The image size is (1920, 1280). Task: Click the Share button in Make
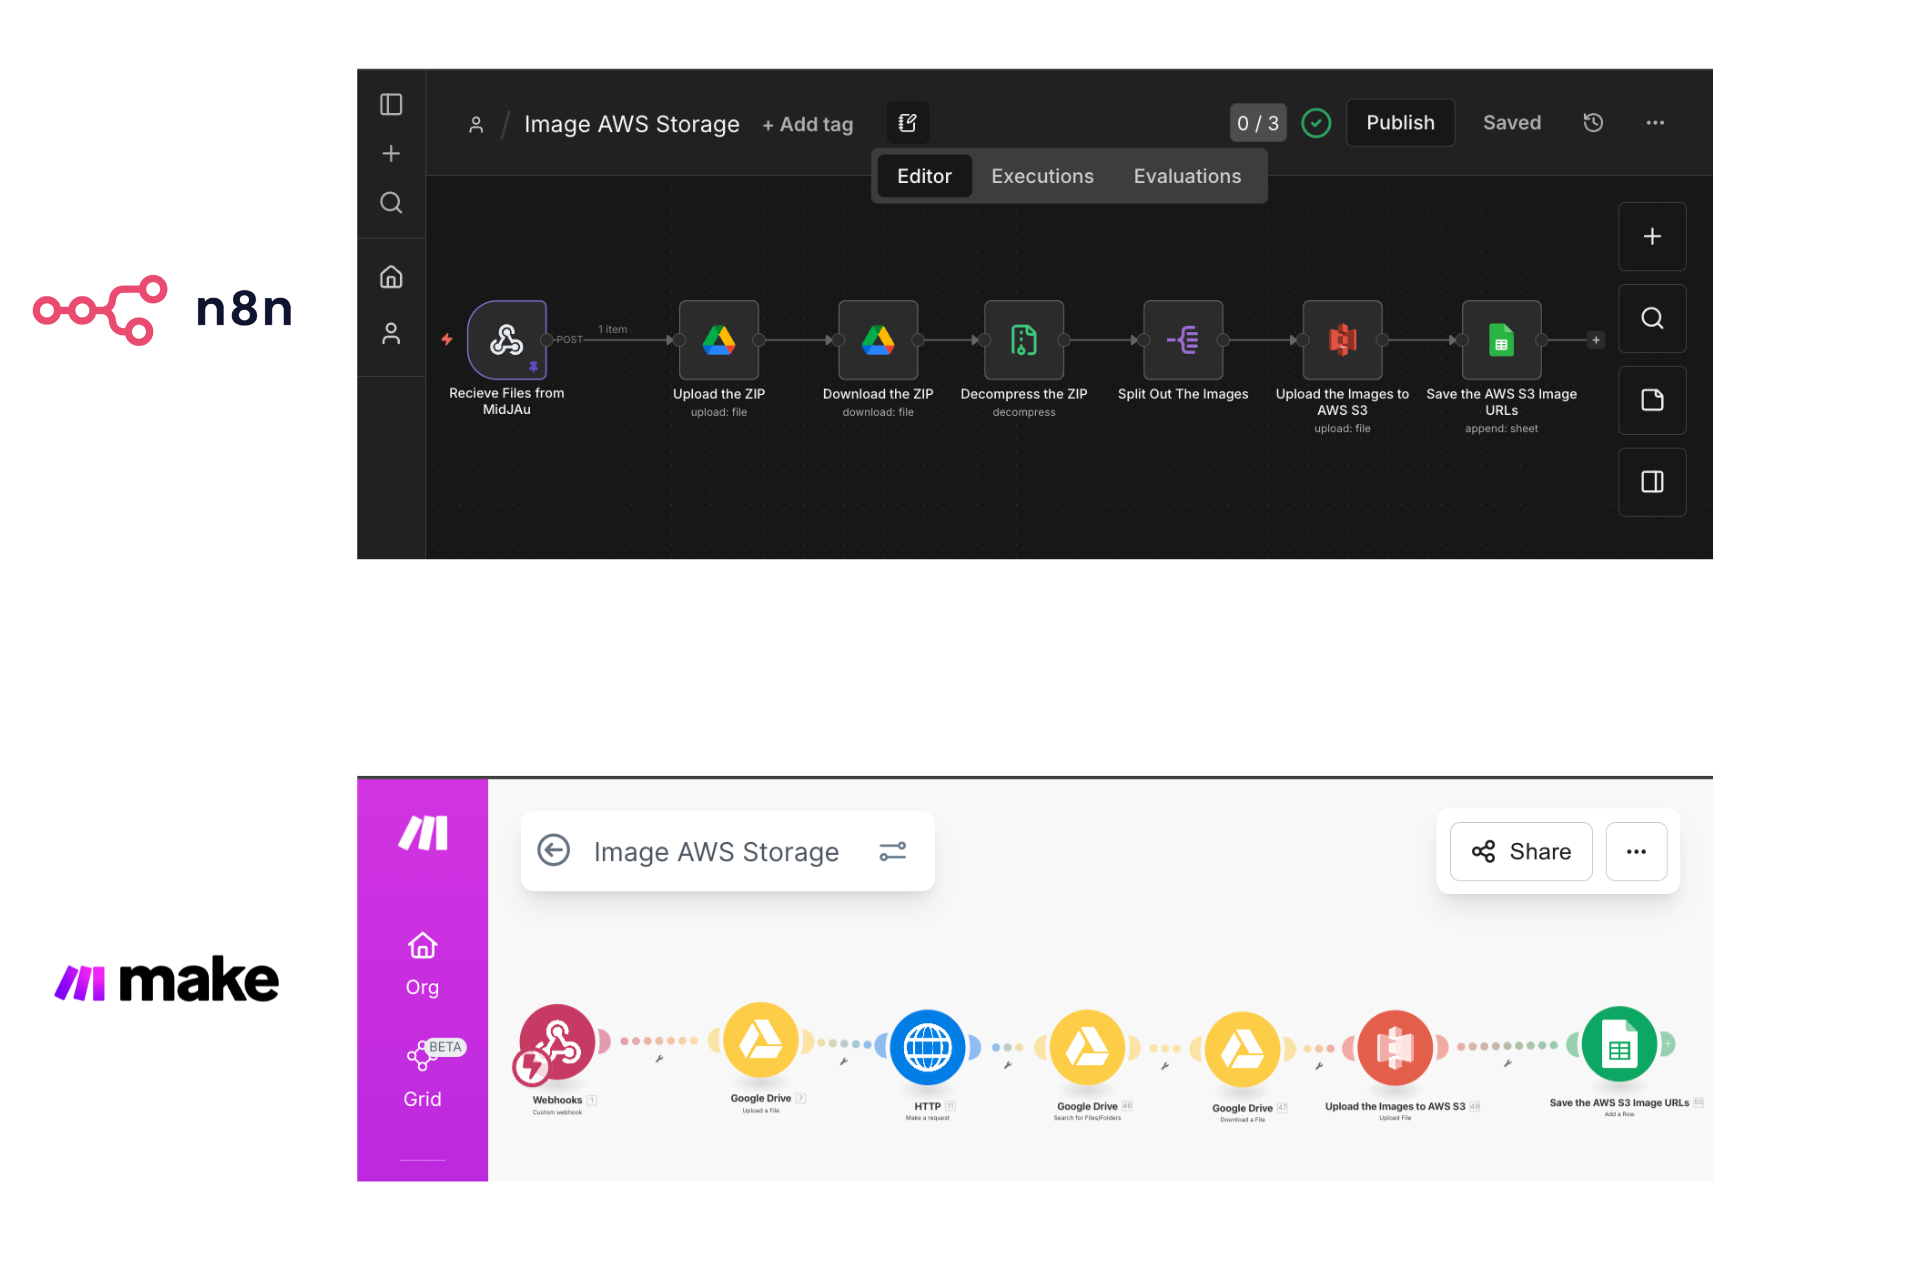1520,851
